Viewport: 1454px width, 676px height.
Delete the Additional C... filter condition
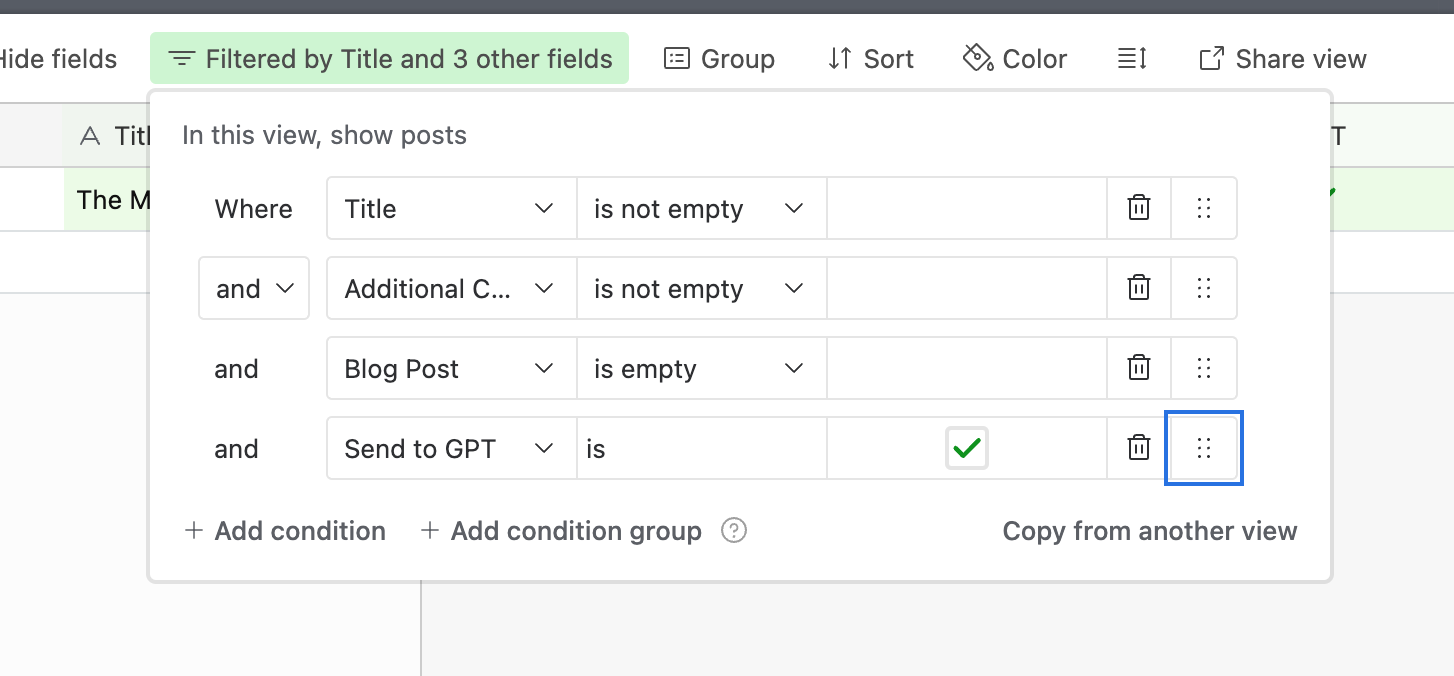pos(1138,288)
